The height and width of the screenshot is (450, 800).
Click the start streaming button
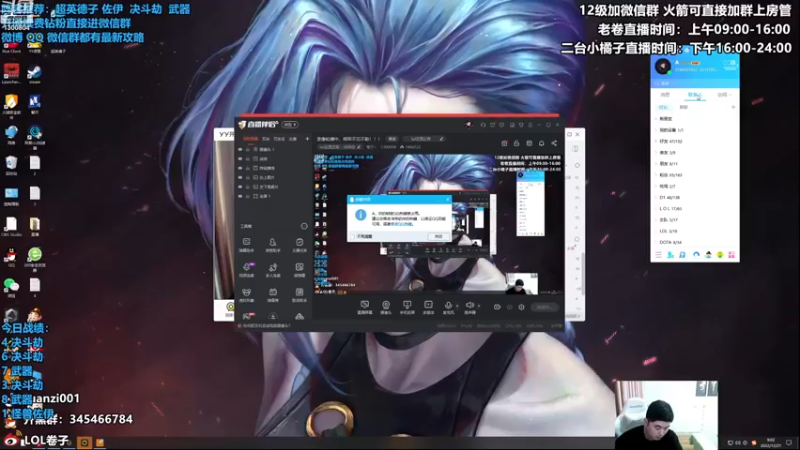544,307
